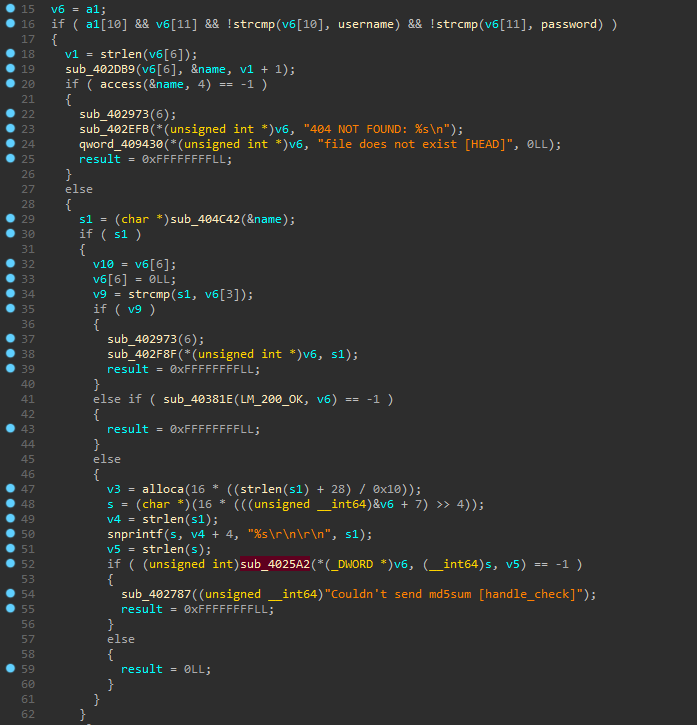Image resolution: width=697 pixels, height=725 pixels.
Task: Click variable v9 assignment on line 34
Action: [x=100, y=294]
